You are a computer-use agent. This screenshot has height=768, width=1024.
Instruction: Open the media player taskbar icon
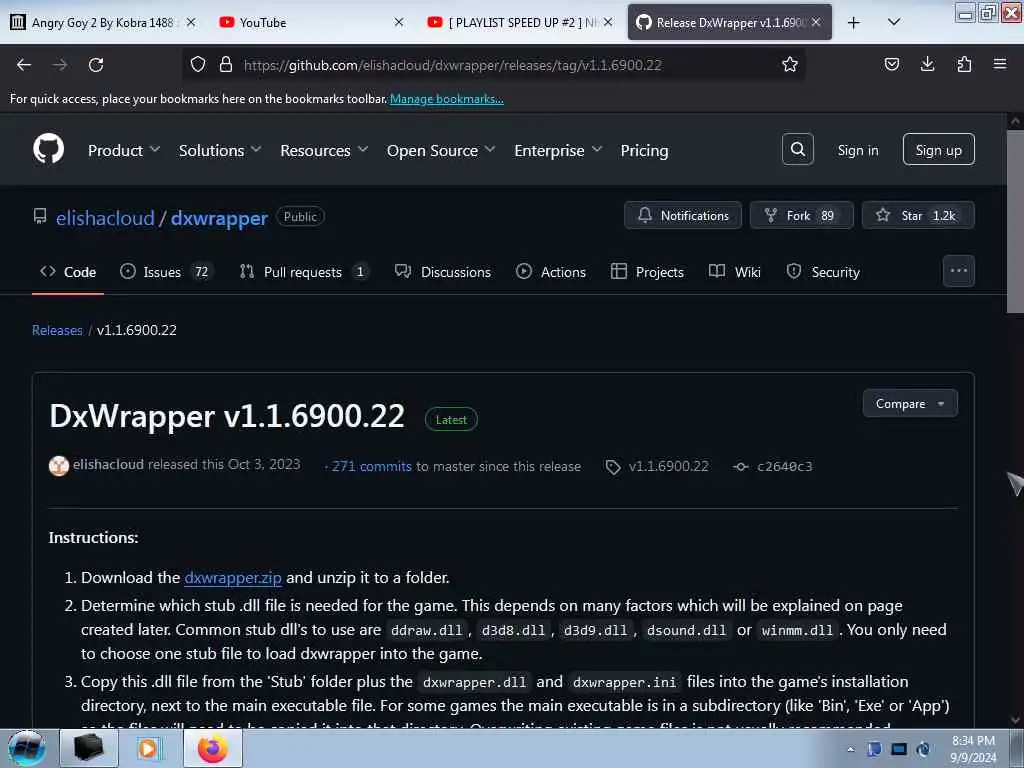pos(148,748)
